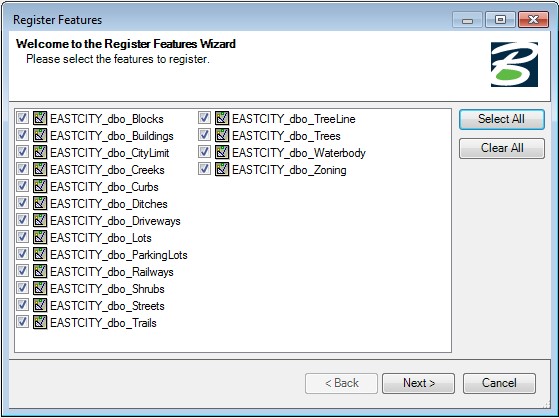Viewport: 559px width, 418px height.
Task: Toggle the EASTCITY_dbo_Curbs checkbox
Action: point(22,185)
